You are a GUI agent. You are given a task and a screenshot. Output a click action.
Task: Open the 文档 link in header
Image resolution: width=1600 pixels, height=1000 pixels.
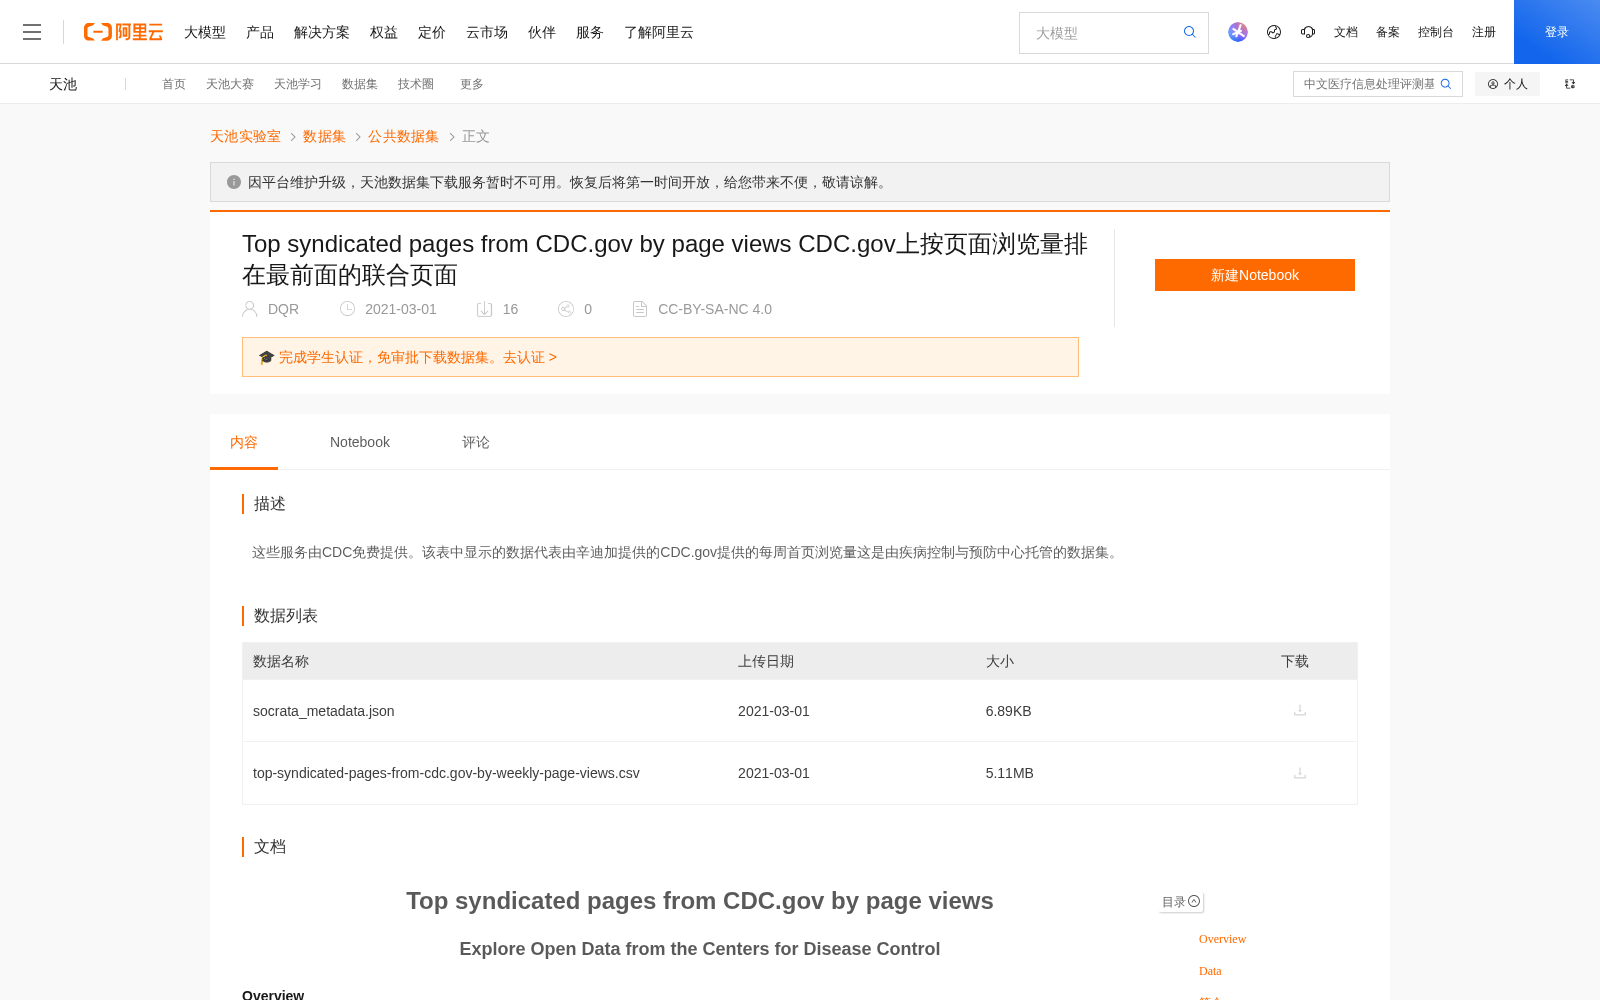point(1346,32)
